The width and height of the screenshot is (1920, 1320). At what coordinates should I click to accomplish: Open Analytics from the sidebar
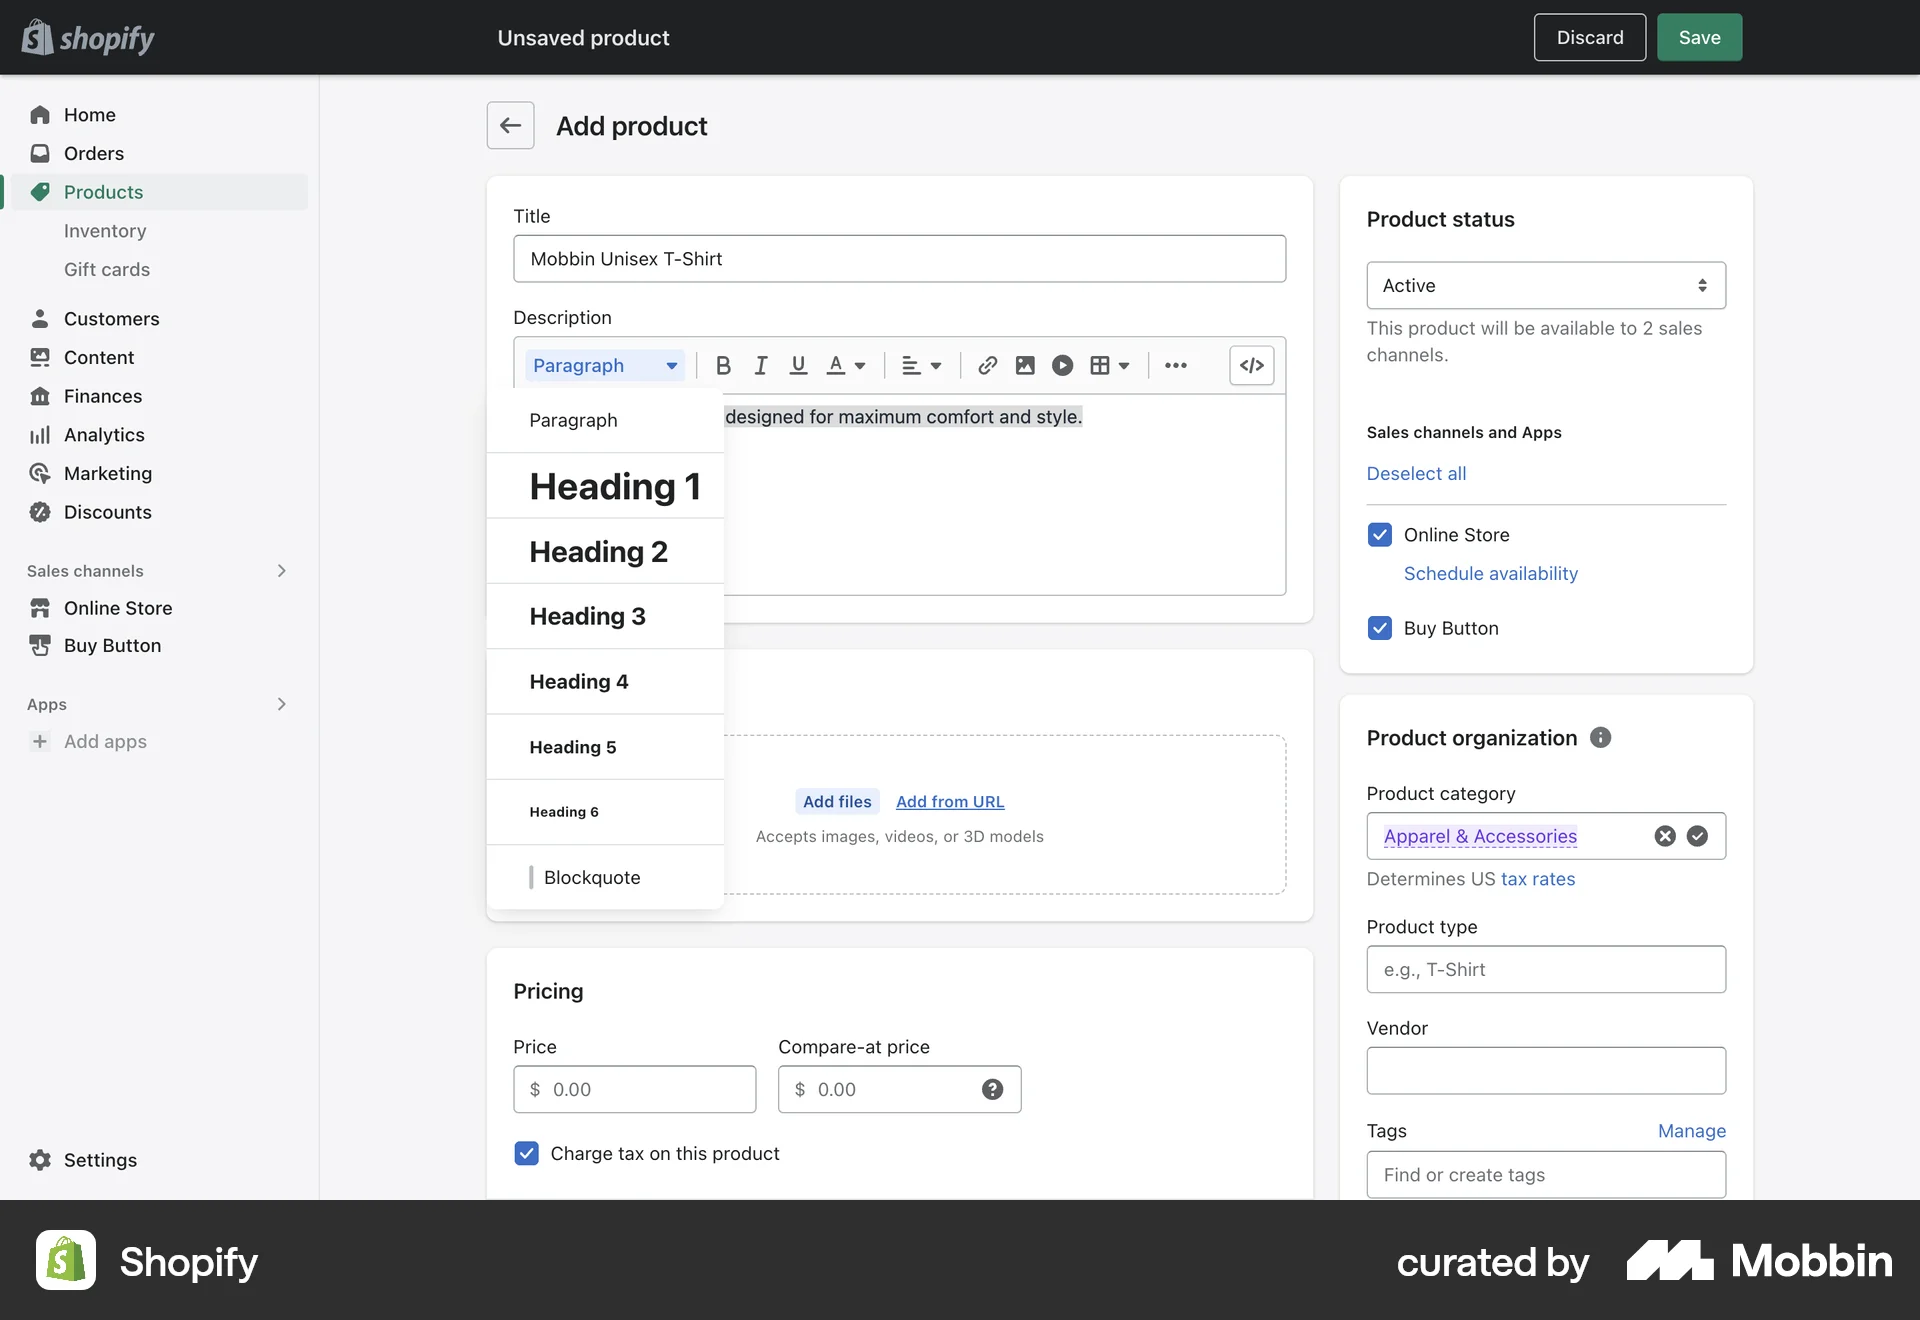pos(105,435)
